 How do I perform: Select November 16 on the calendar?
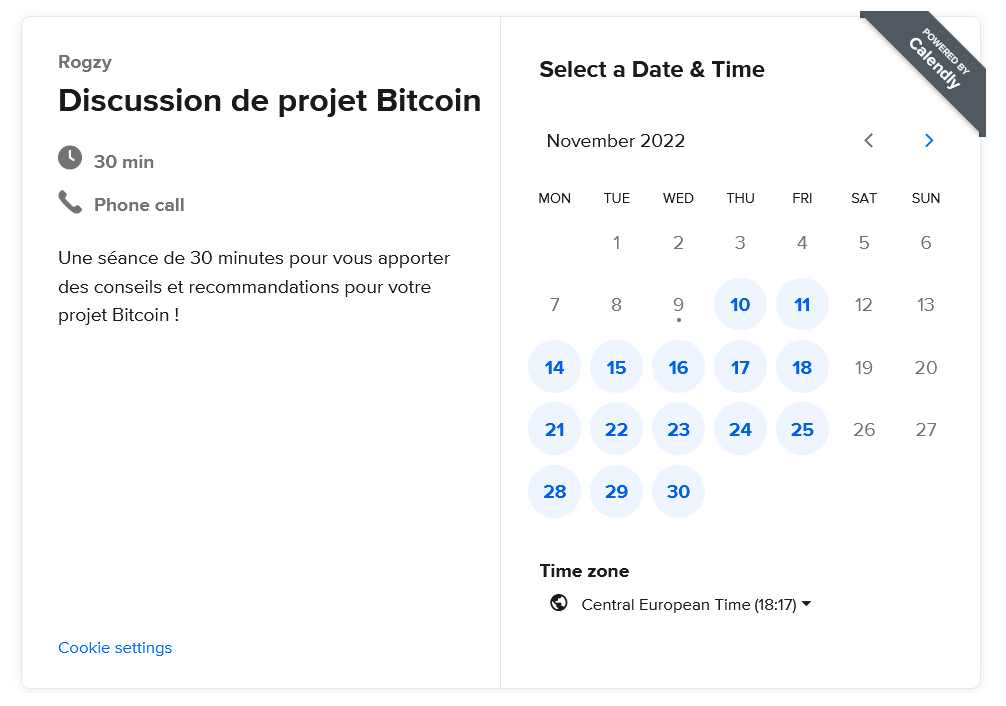pos(678,367)
